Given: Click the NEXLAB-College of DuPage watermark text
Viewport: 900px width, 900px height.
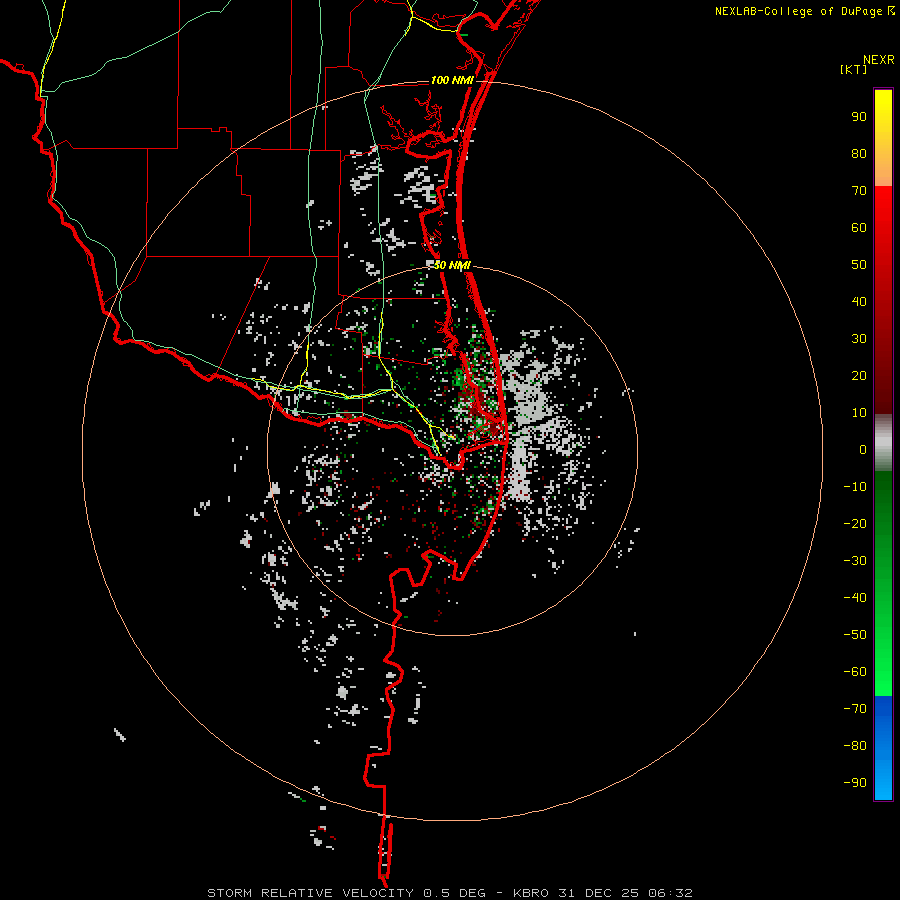Looking at the screenshot, I should click(804, 11).
